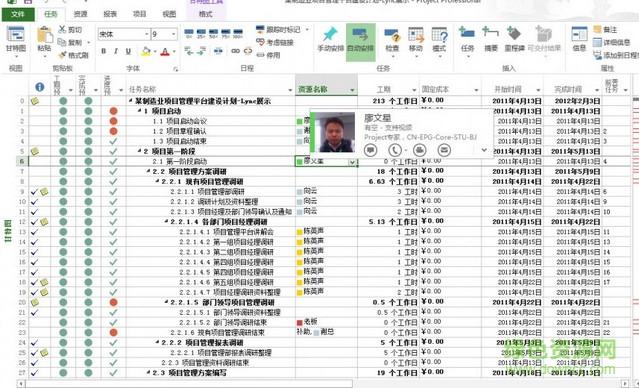The width and height of the screenshot is (639, 388).
Task: Click the unlink tasks broken-chain icon
Action: tap(248, 51)
